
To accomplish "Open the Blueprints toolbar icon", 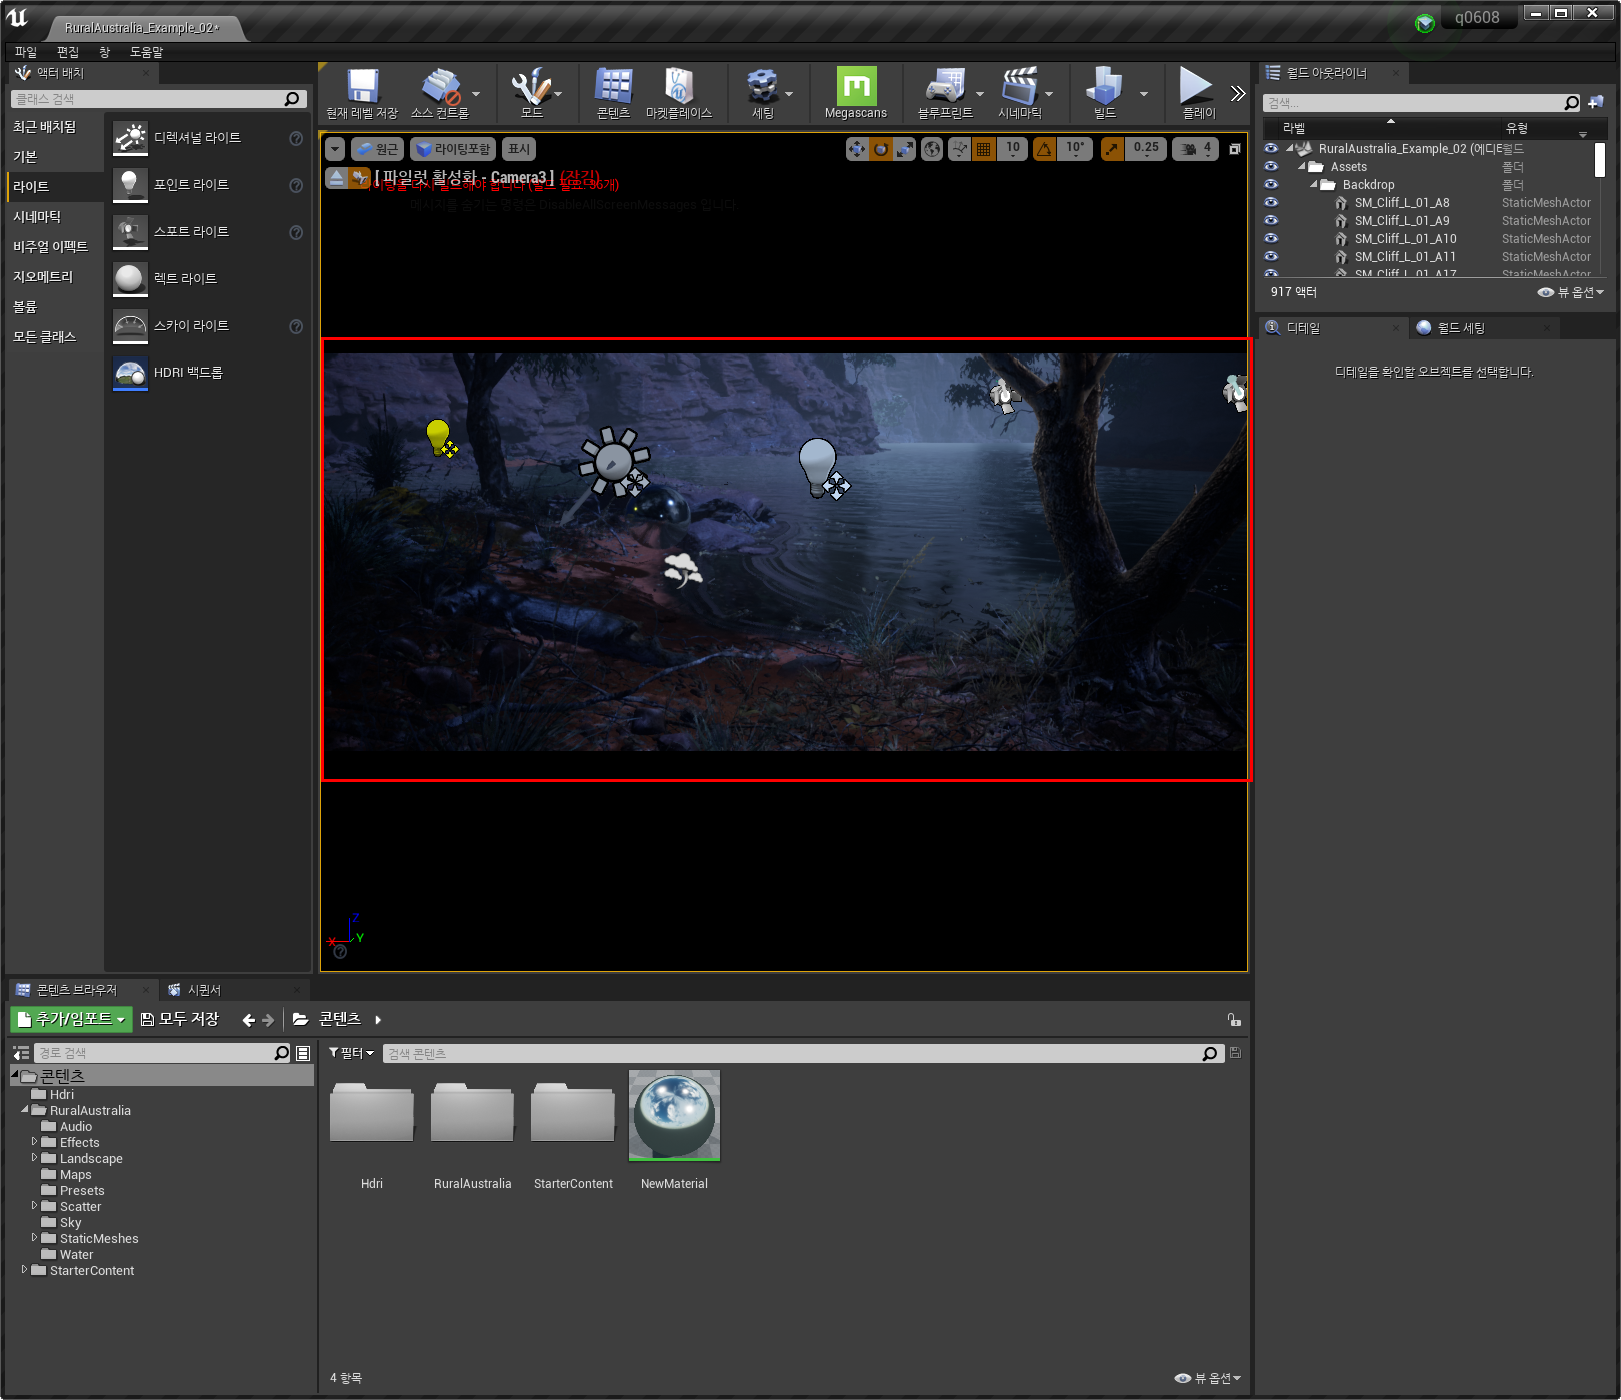I will 945,88.
